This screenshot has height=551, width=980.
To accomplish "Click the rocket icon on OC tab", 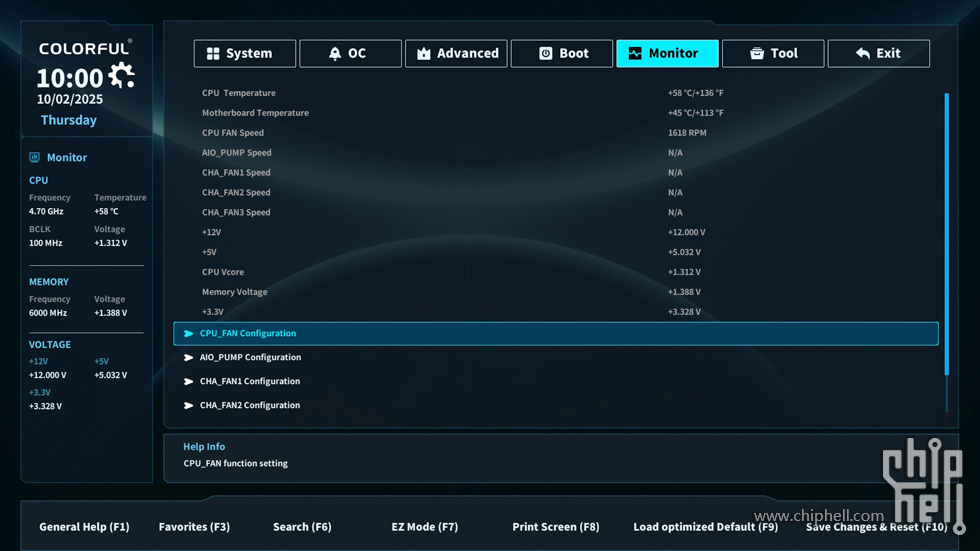I will 335,54.
